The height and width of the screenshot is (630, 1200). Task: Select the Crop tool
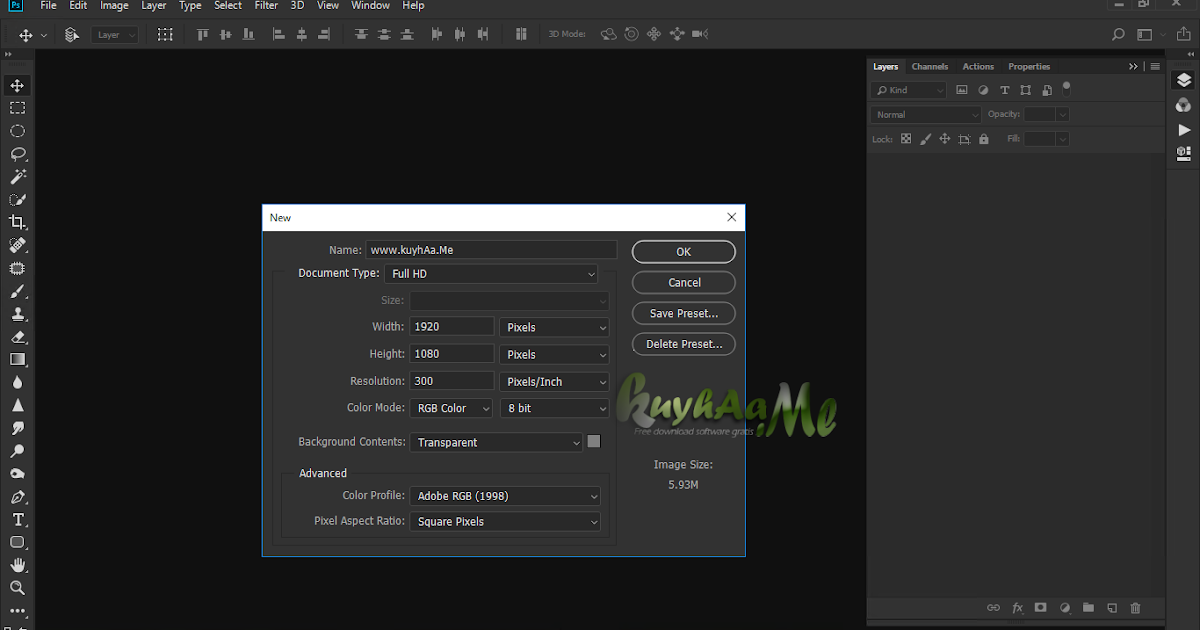coord(17,222)
